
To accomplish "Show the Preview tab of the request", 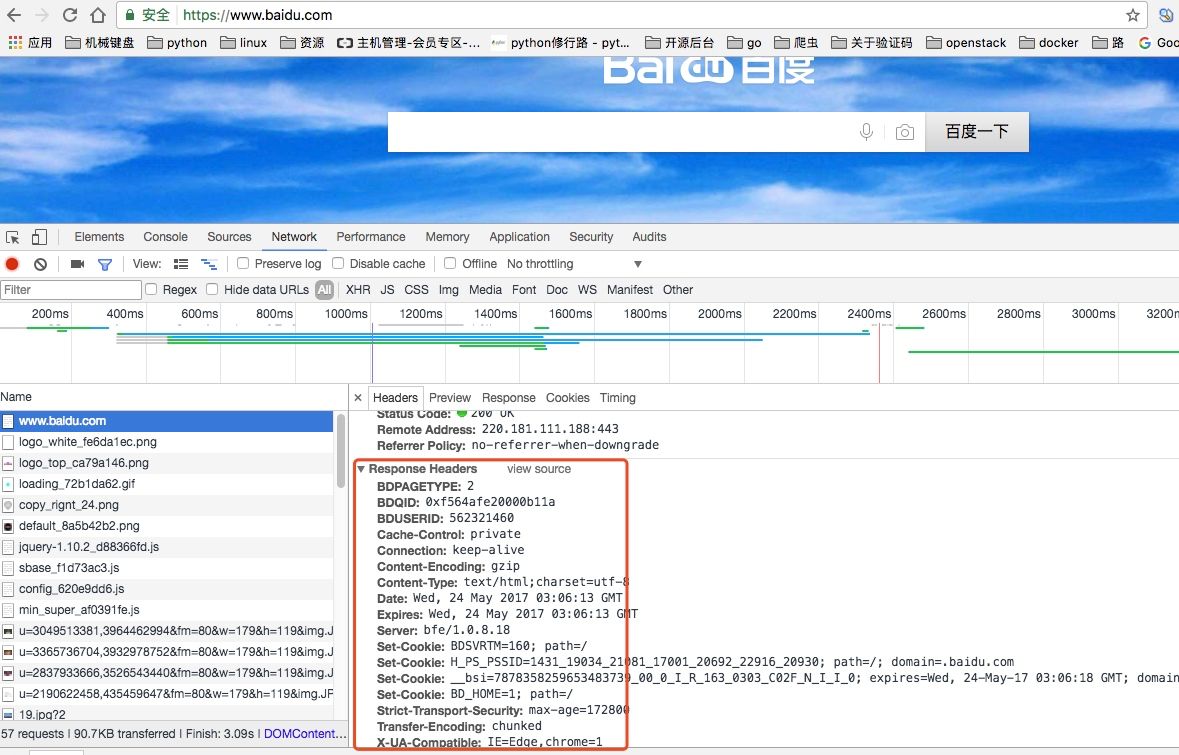I will [450, 398].
